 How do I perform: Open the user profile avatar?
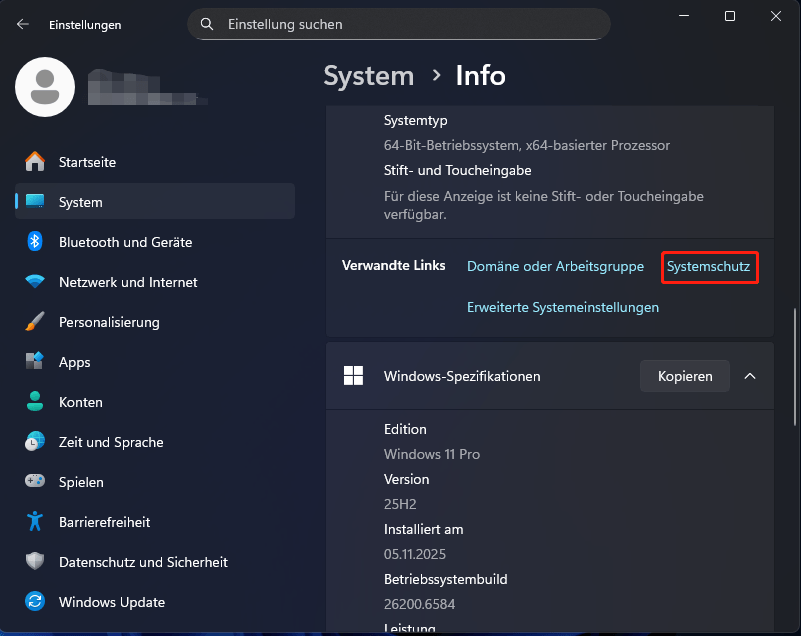pyautogui.click(x=45, y=87)
